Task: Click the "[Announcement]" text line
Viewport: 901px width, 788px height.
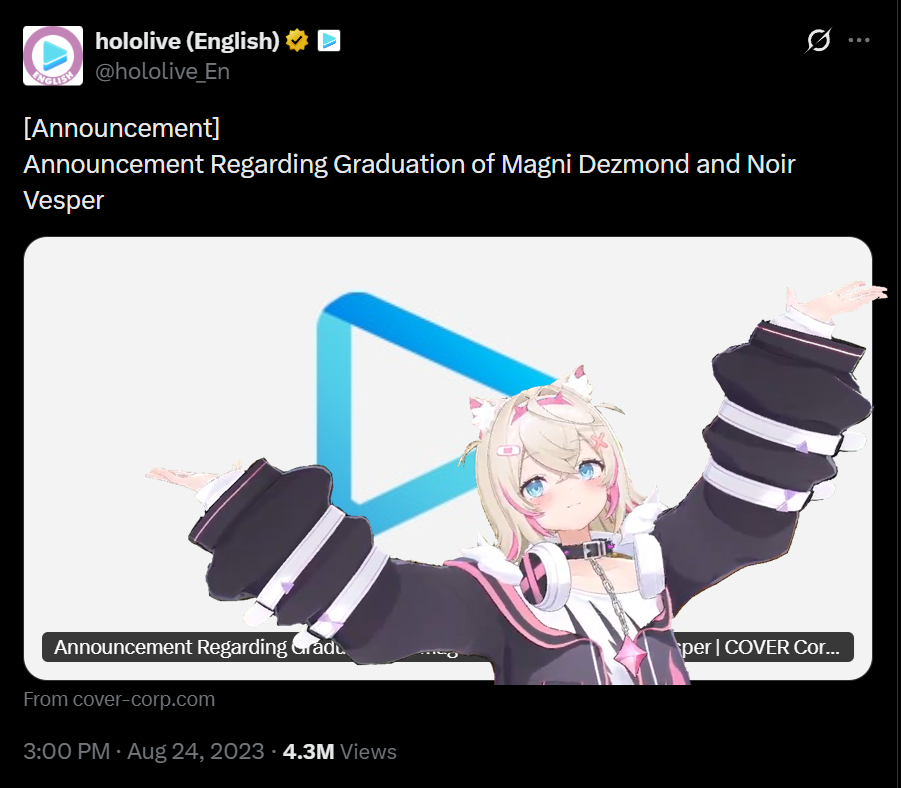Action: tap(122, 128)
